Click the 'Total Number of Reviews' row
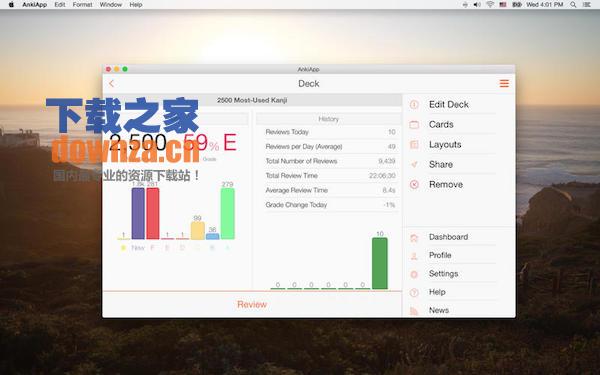Screen dimensions: 600x375 331,161
